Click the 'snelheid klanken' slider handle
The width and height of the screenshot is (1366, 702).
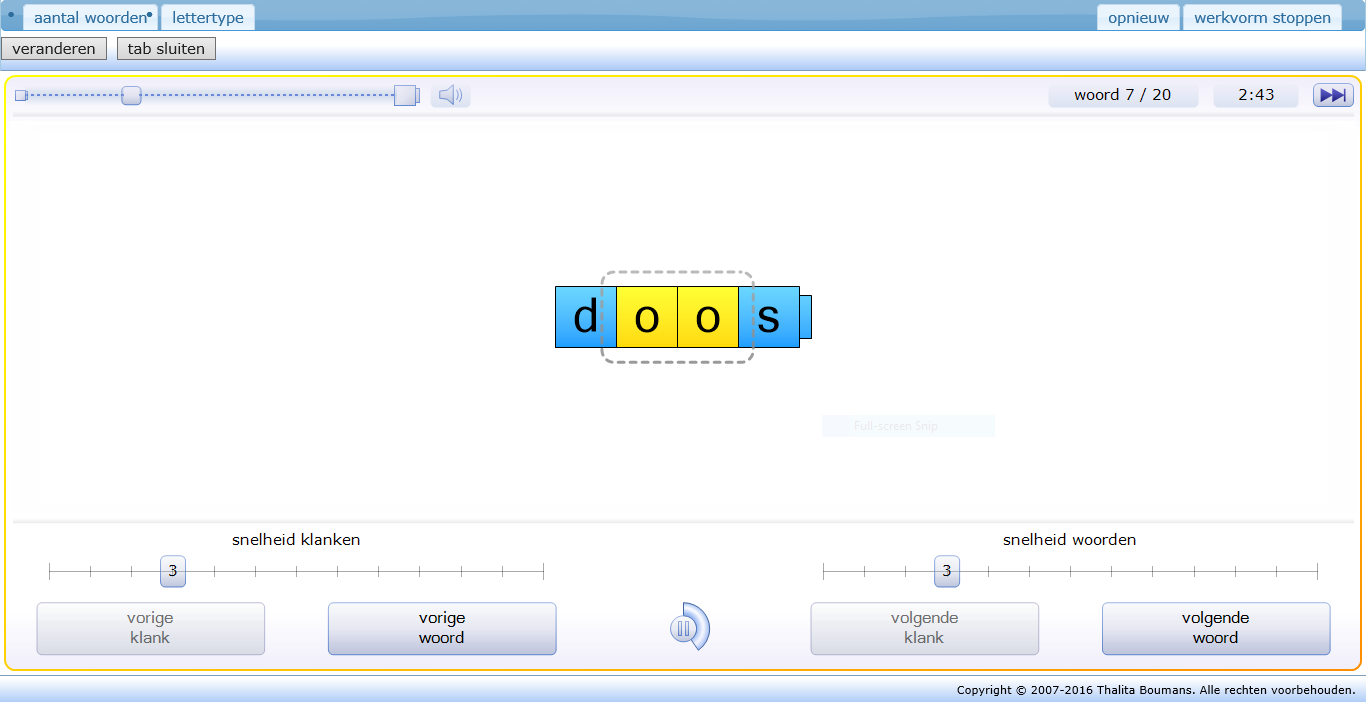click(173, 571)
